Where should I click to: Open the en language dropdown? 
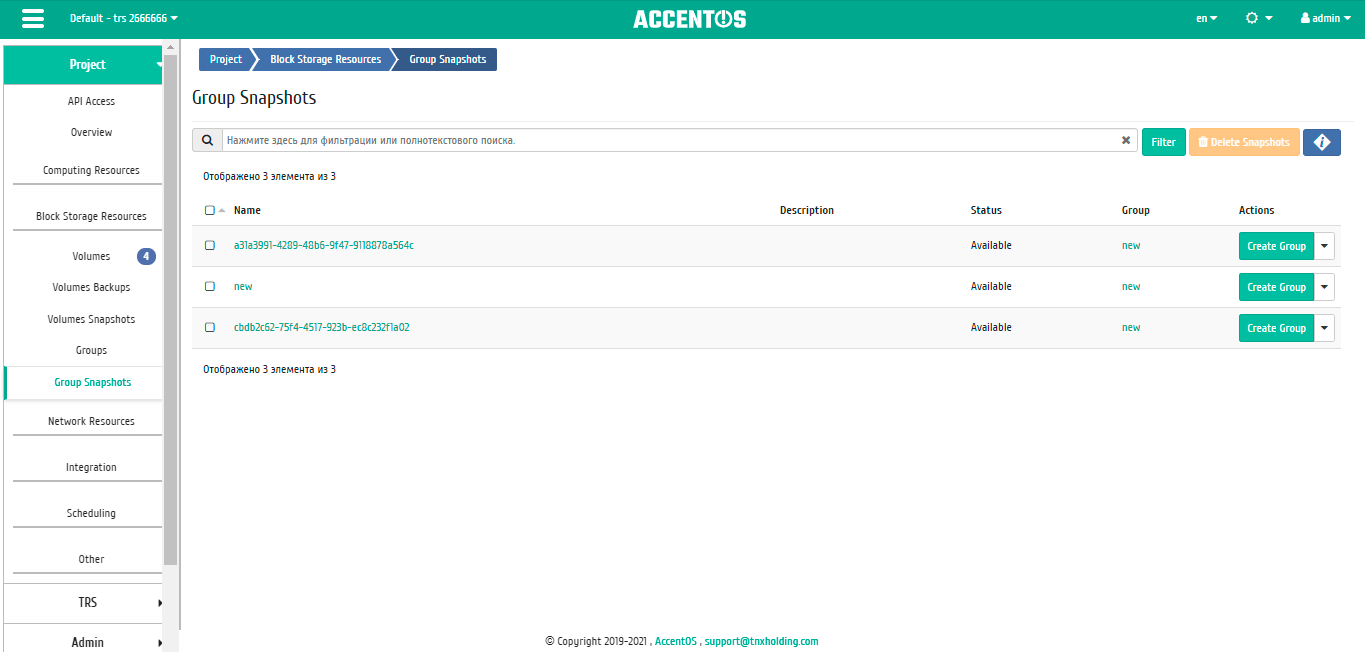[1207, 18]
